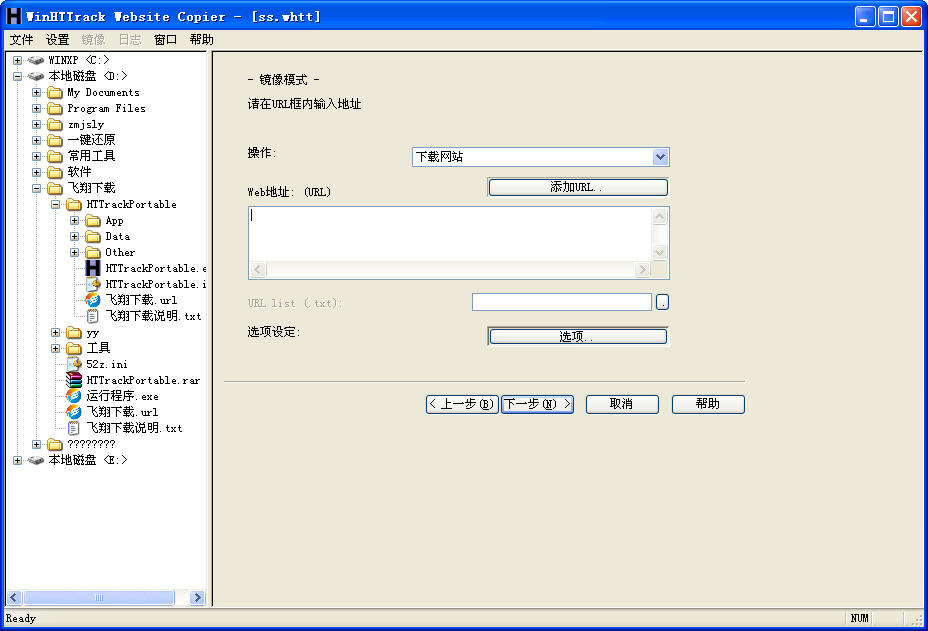Image resolution: width=928 pixels, height=631 pixels.
Task: Open the 镜像 menu
Action: (x=94, y=40)
